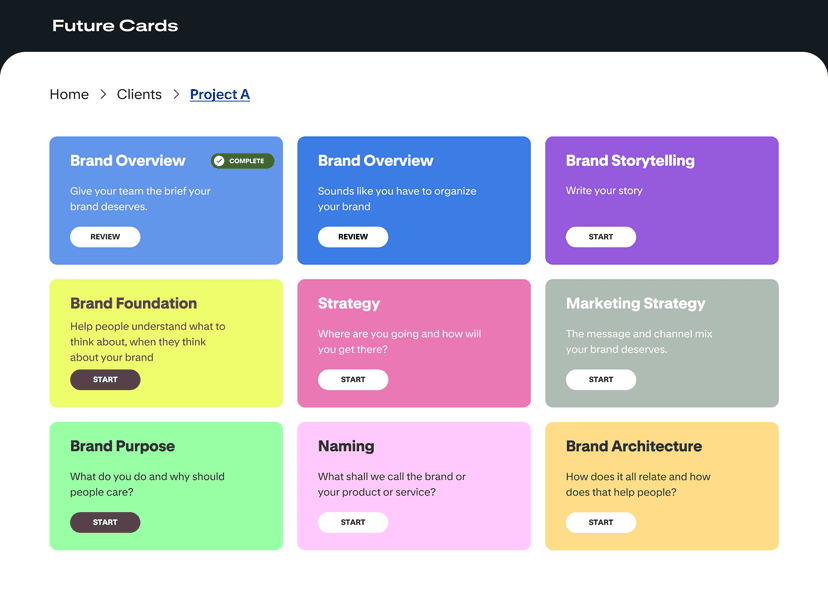Click the Complete status badge
Image resolution: width=828 pixels, height=589 pixels.
coord(243,161)
